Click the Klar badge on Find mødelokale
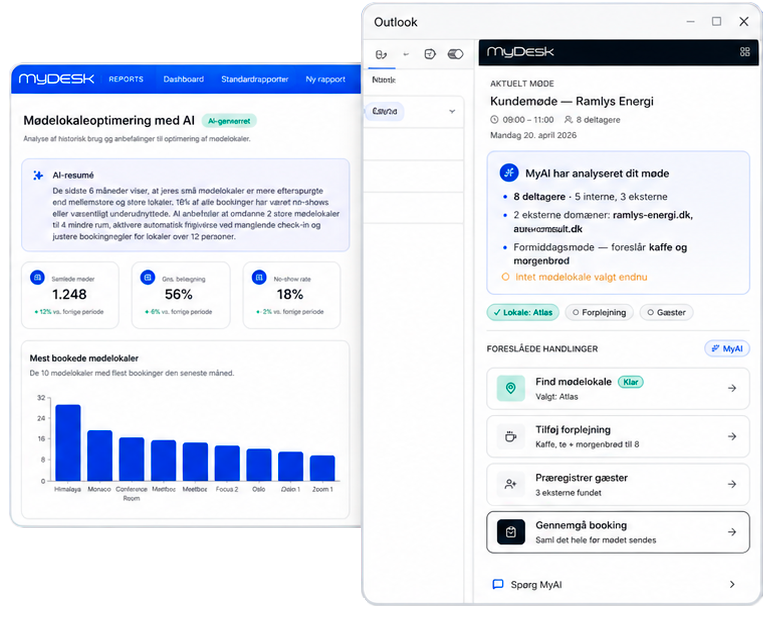The height and width of the screenshot is (627, 773). 631,382
